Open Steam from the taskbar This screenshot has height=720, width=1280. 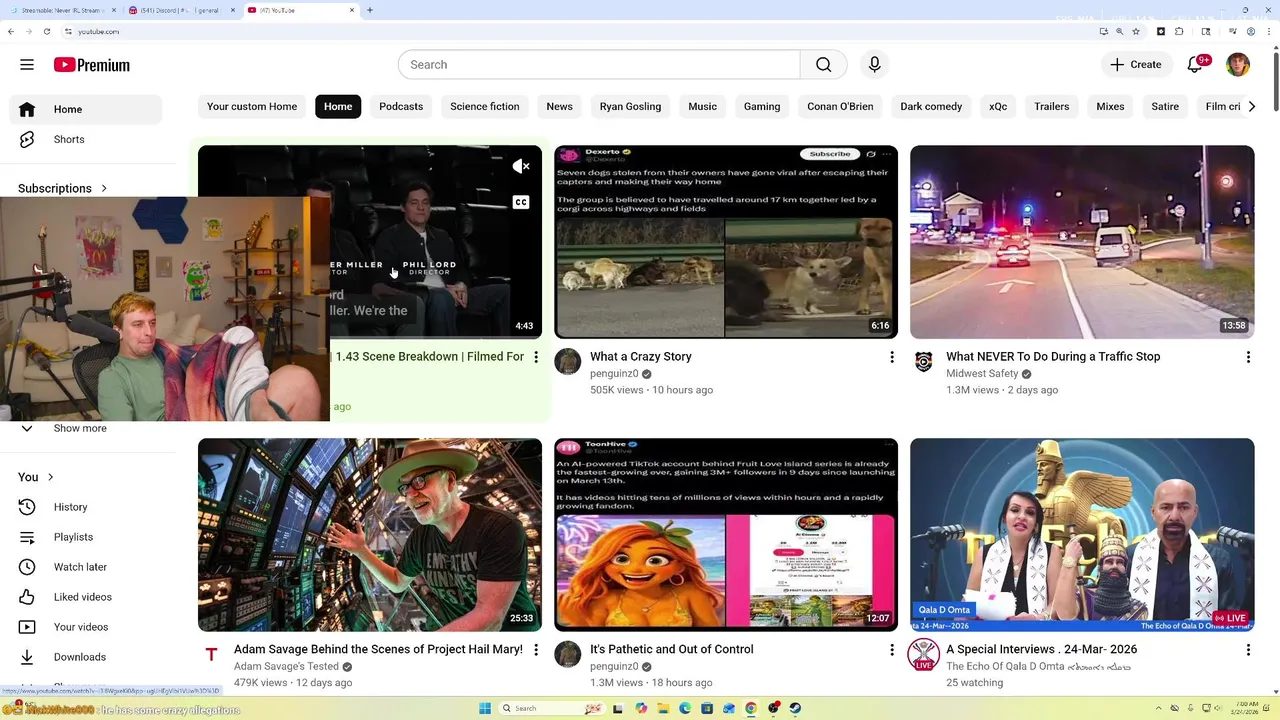(795, 708)
